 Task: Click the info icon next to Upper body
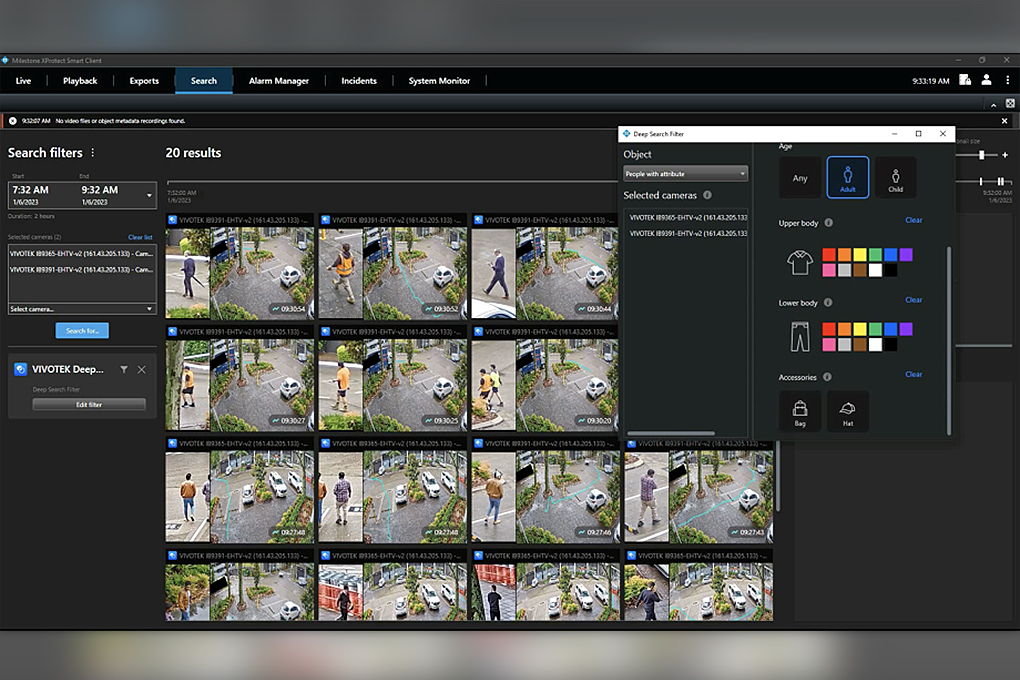click(x=829, y=223)
